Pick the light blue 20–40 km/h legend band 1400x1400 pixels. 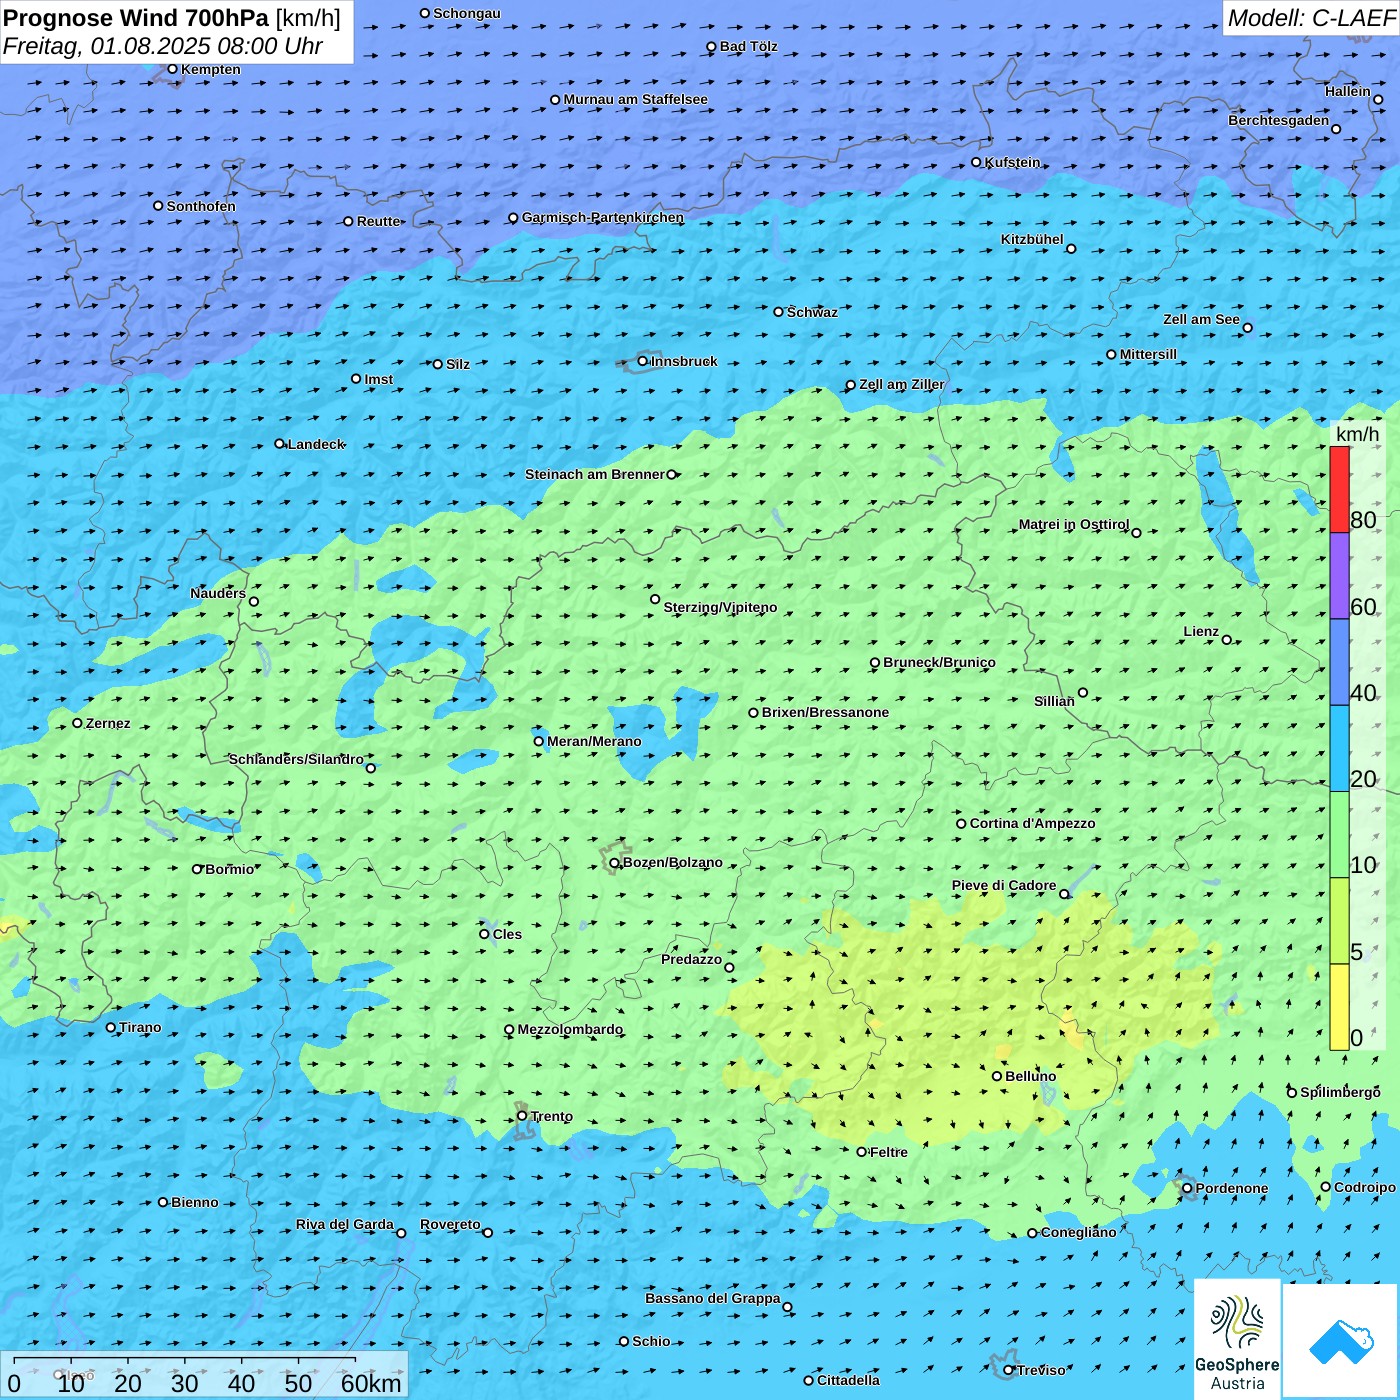click(1339, 749)
